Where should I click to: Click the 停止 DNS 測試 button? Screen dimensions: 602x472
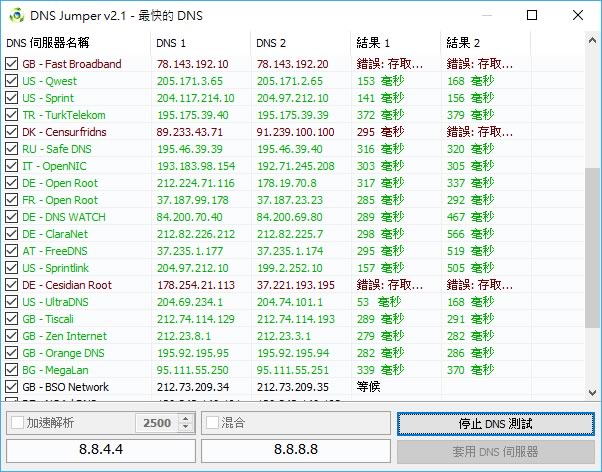click(496, 424)
